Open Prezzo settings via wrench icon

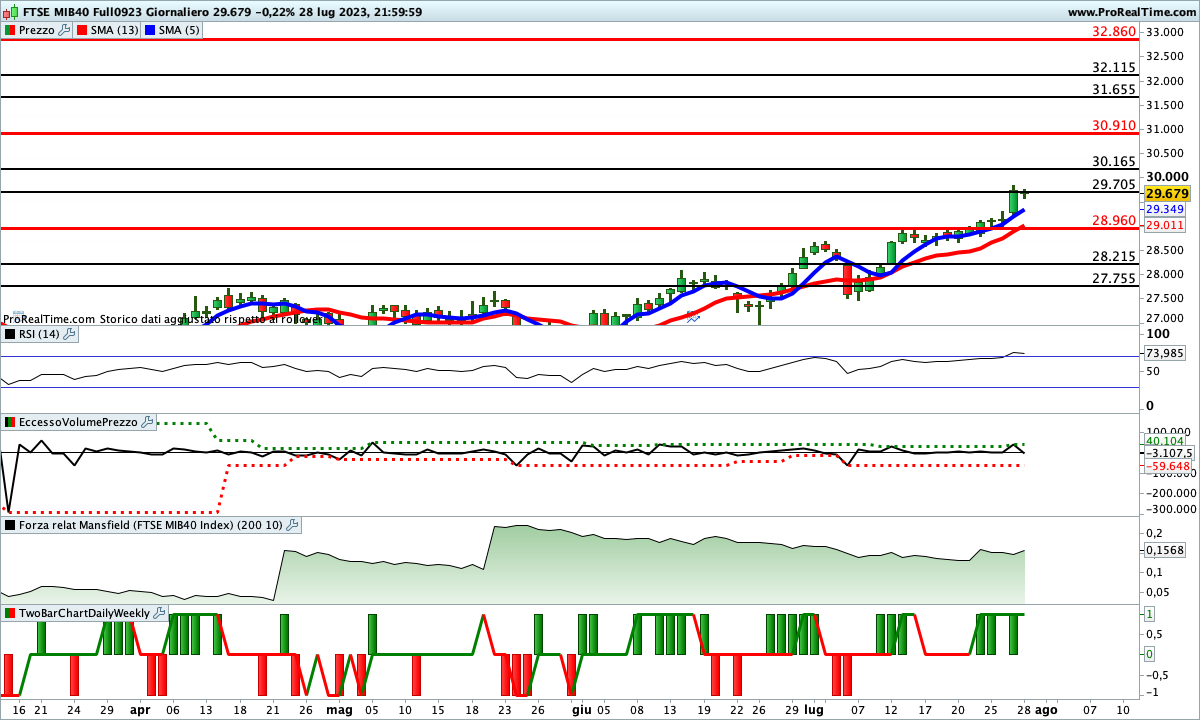point(65,30)
